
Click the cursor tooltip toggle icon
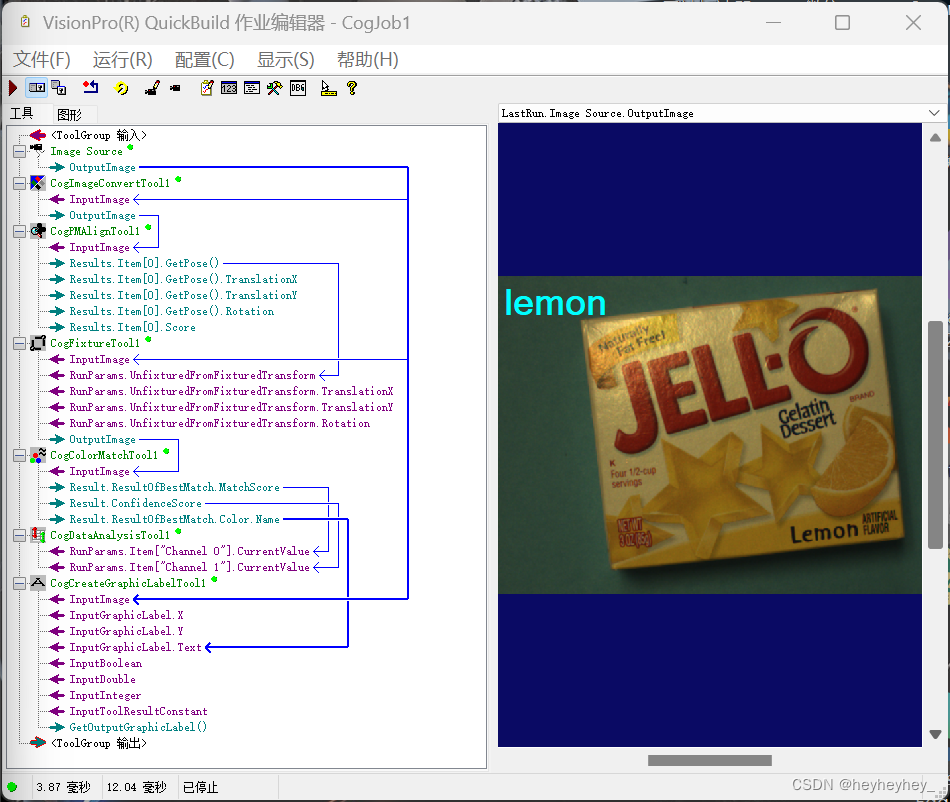328,88
